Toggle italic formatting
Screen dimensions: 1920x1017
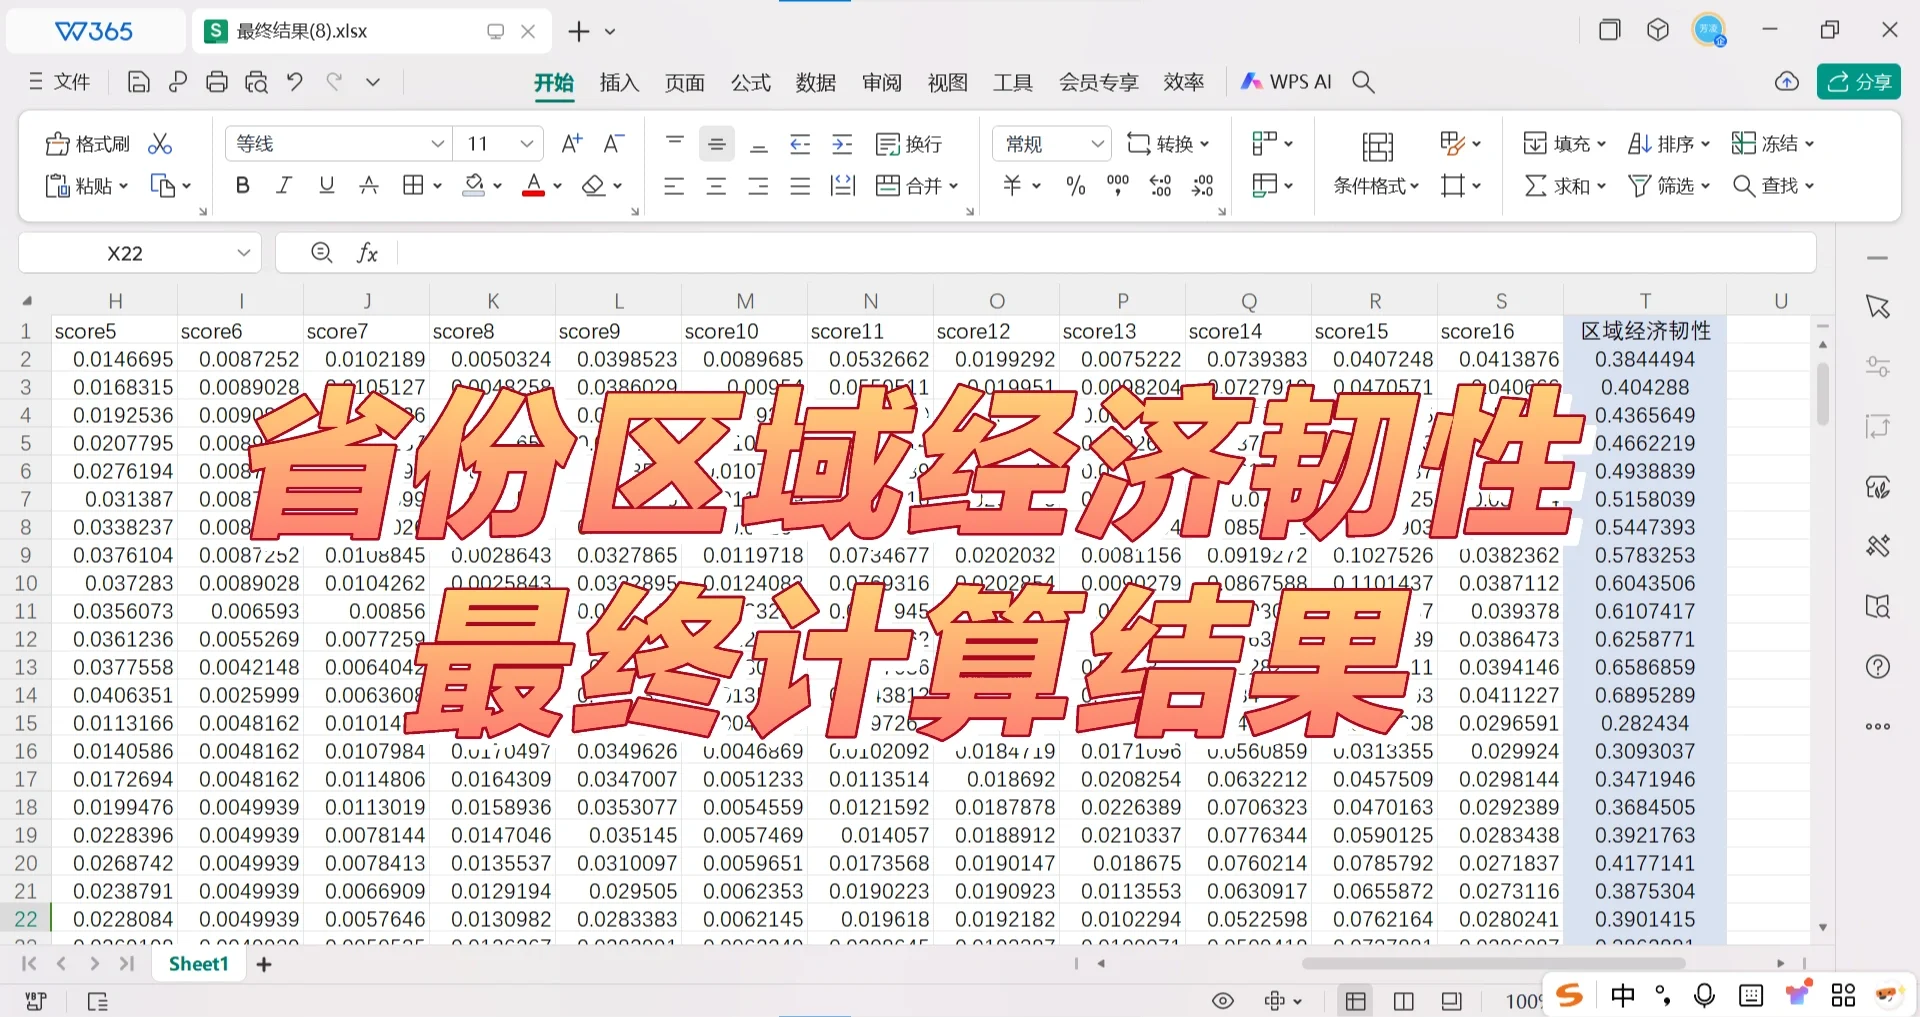[283, 185]
